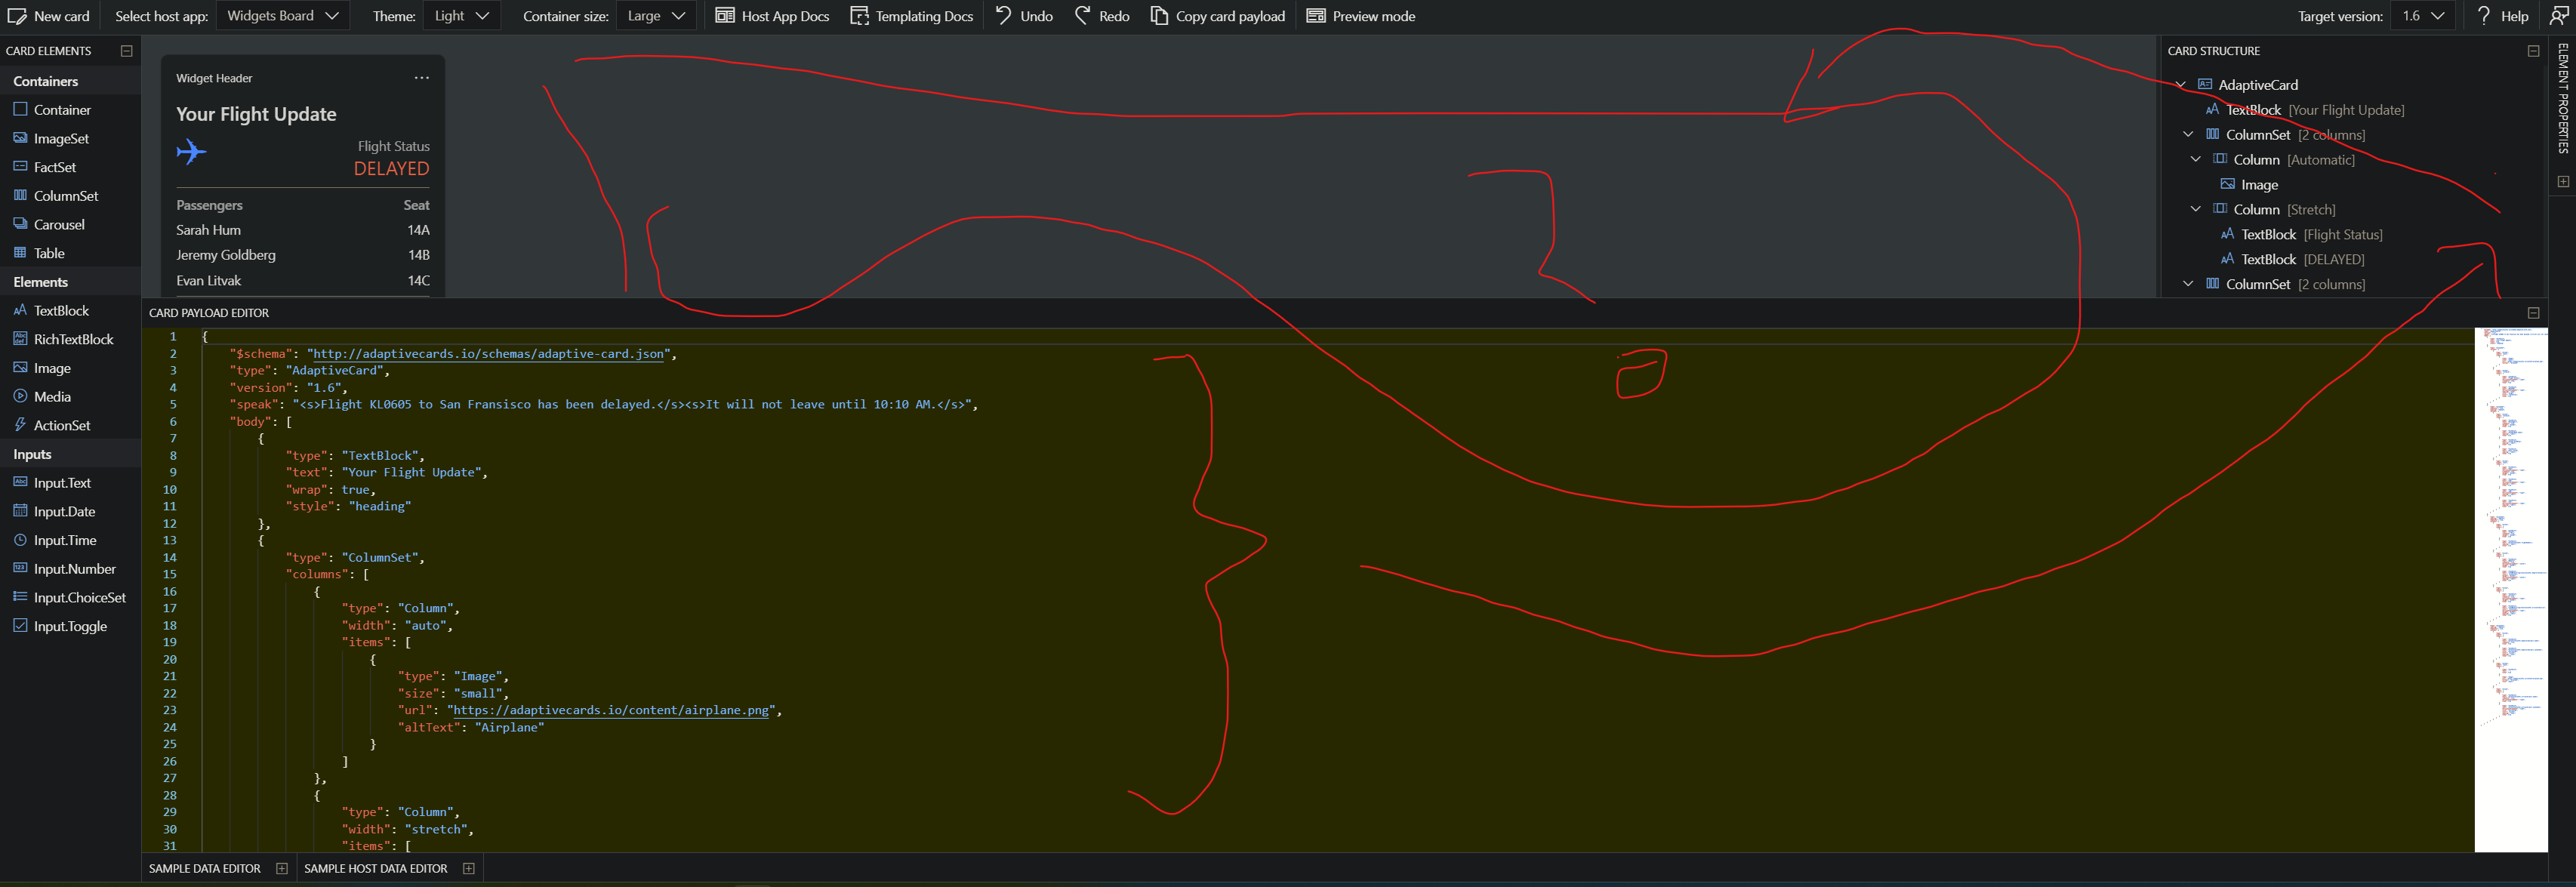Copy the card payload

coord(1217,15)
